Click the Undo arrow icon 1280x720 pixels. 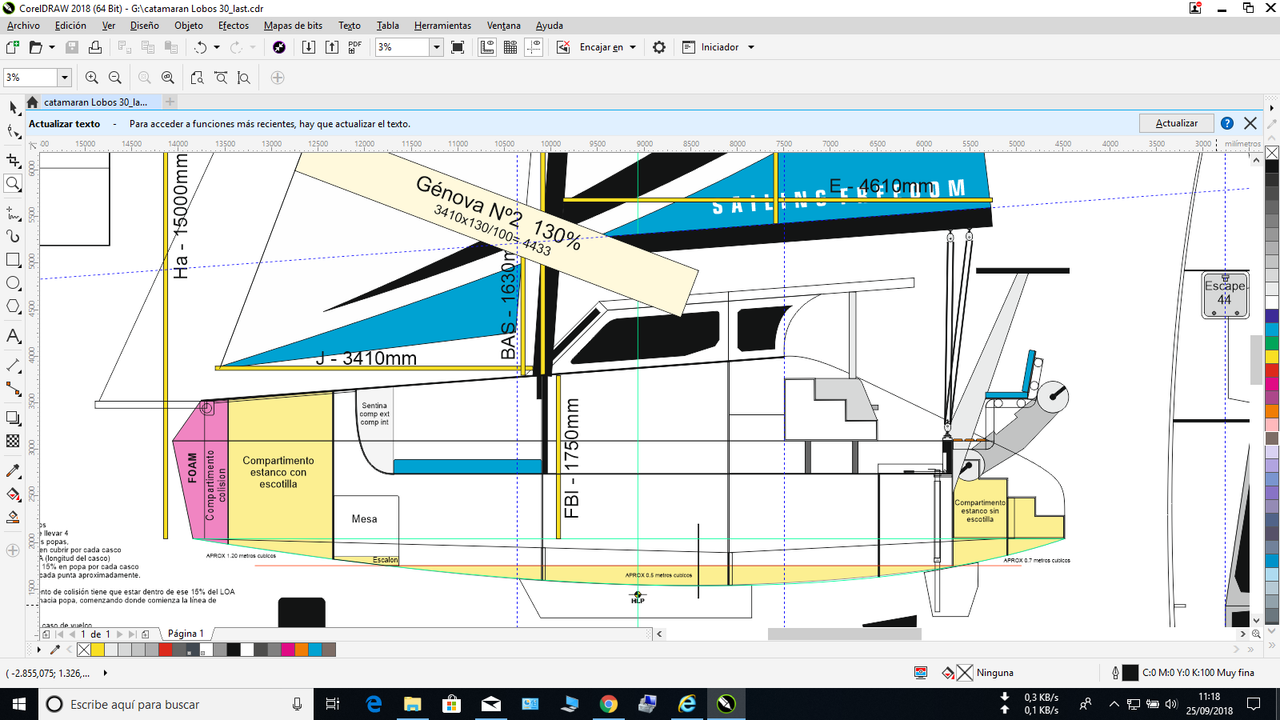coord(200,47)
